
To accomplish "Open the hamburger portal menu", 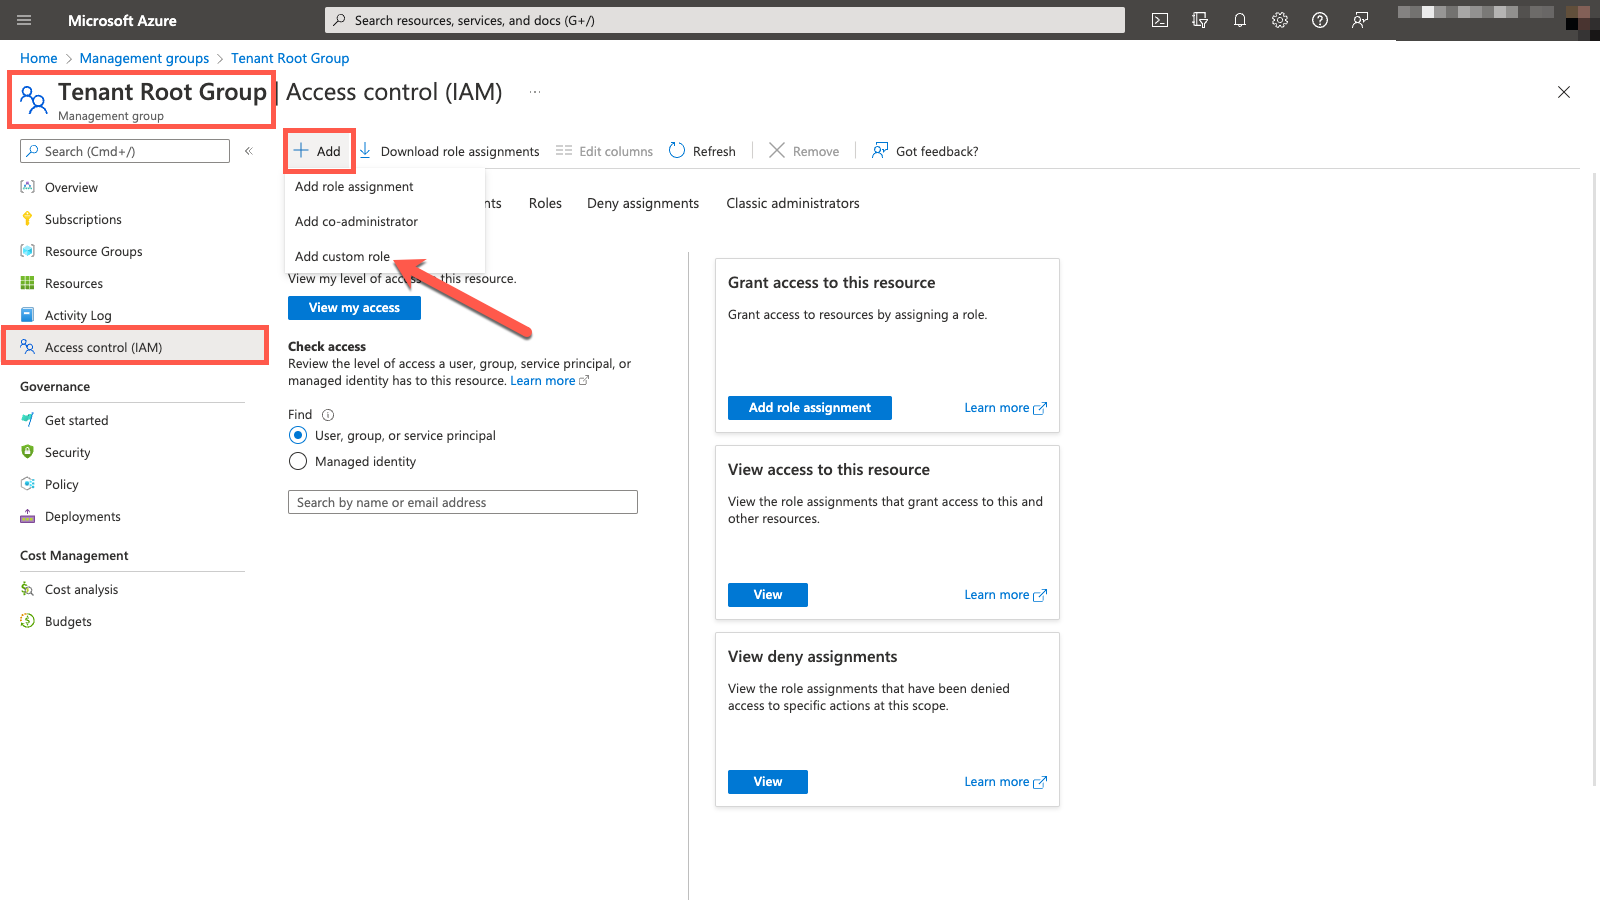I will coord(24,20).
